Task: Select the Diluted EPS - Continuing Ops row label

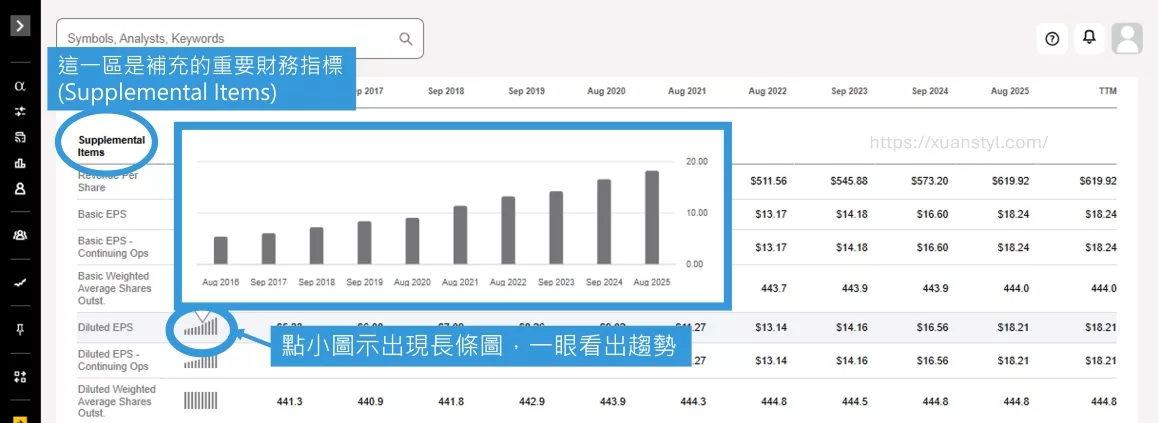Action: click(x=113, y=360)
